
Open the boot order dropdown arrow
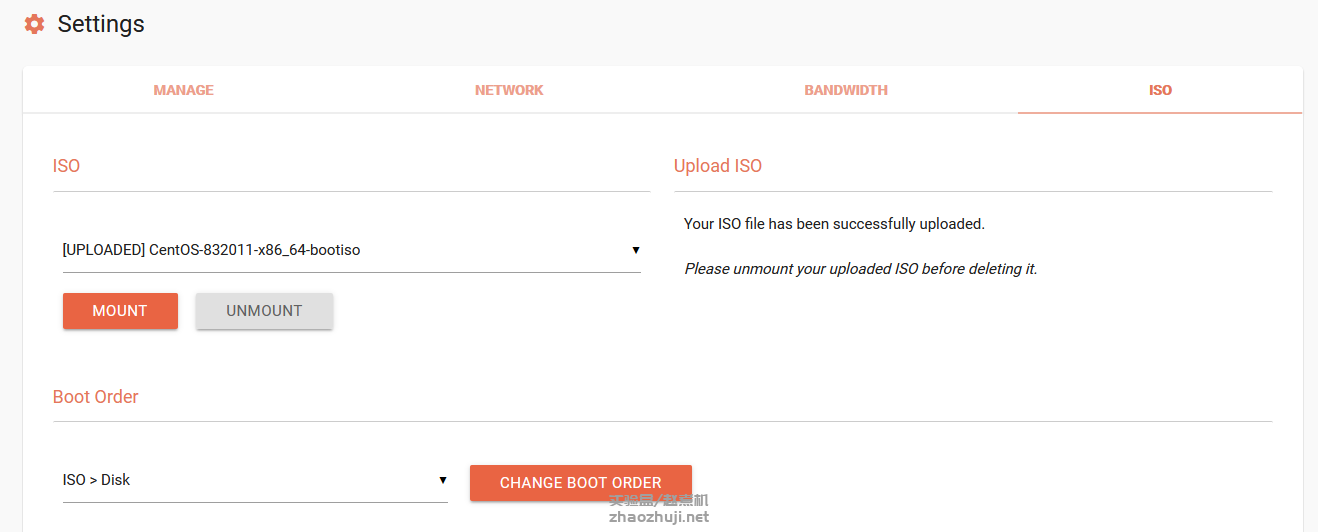tap(443, 480)
